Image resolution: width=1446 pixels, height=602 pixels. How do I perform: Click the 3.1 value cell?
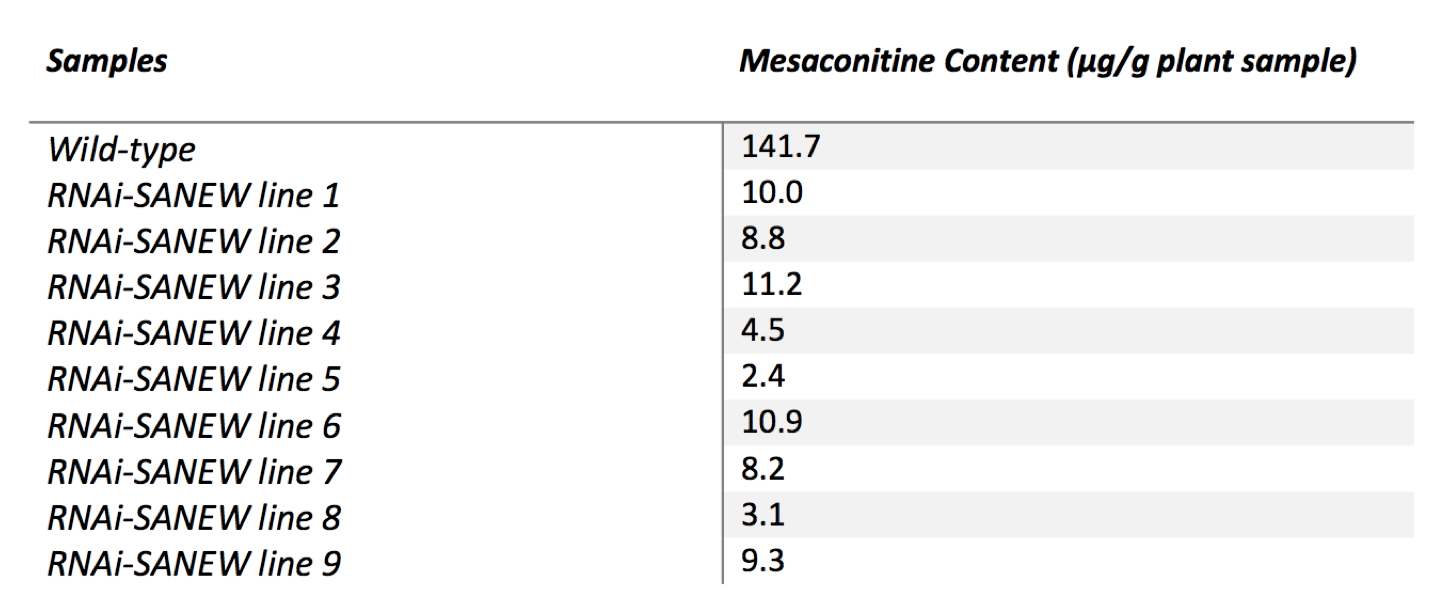point(1068,515)
